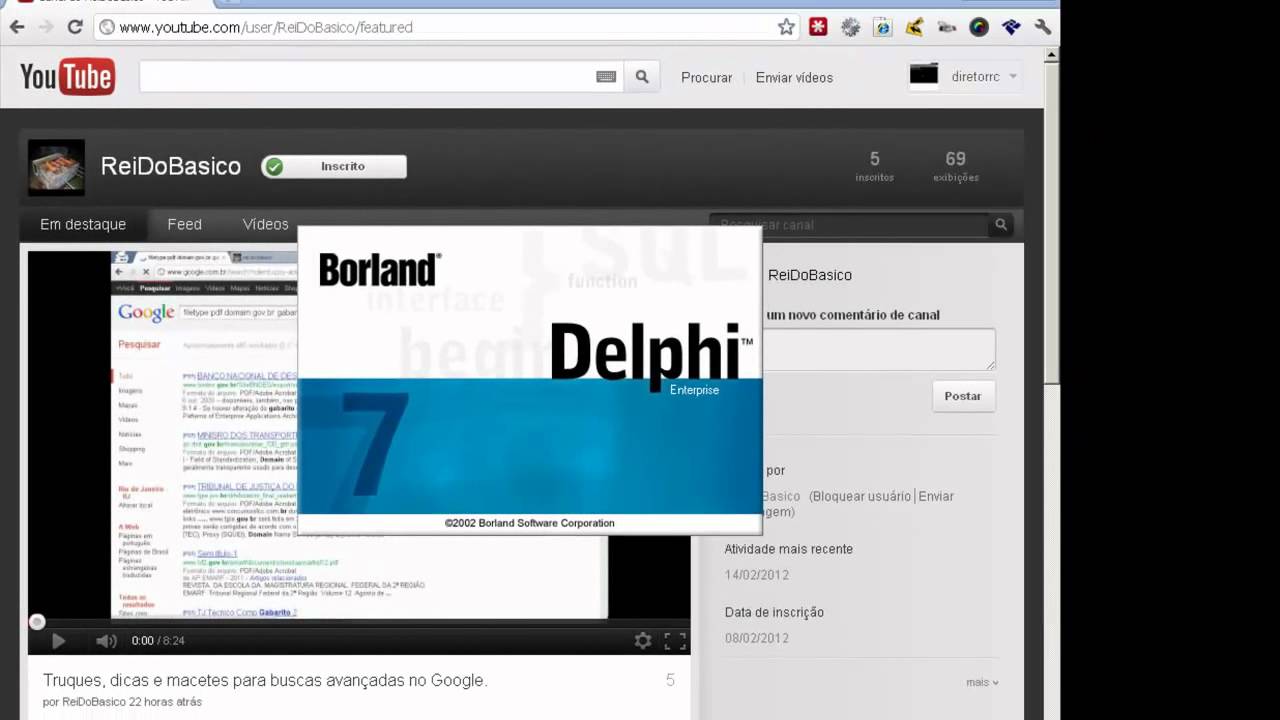Open the Chrome wrench menu
The width and height of the screenshot is (1280, 720).
pos(1043,27)
